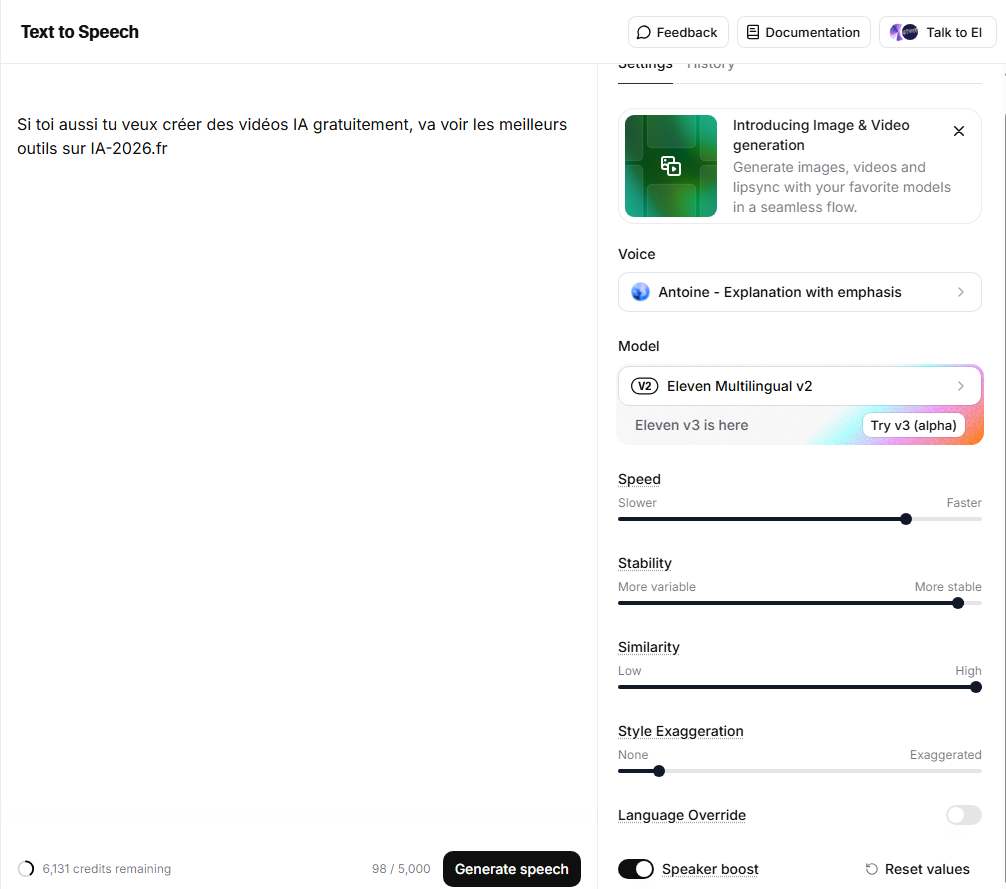1006x889 pixels.
Task: Click the V2 badge in the model selector
Action: click(645, 386)
